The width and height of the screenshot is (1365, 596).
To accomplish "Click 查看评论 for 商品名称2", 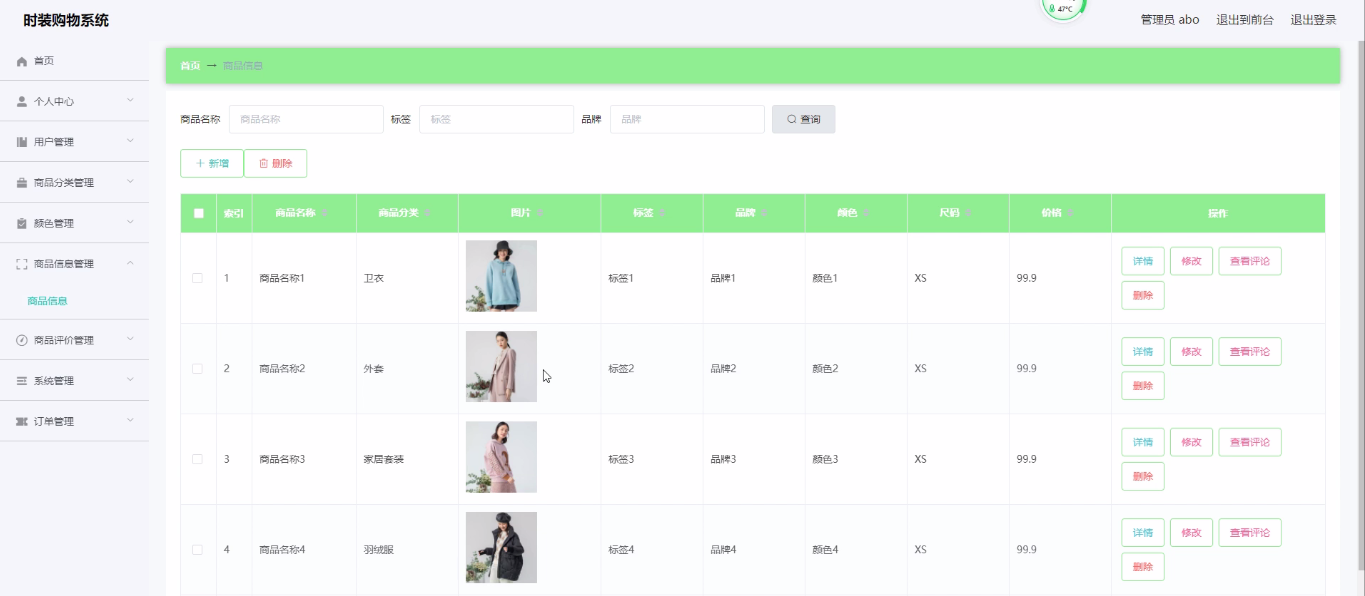I will (1249, 352).
